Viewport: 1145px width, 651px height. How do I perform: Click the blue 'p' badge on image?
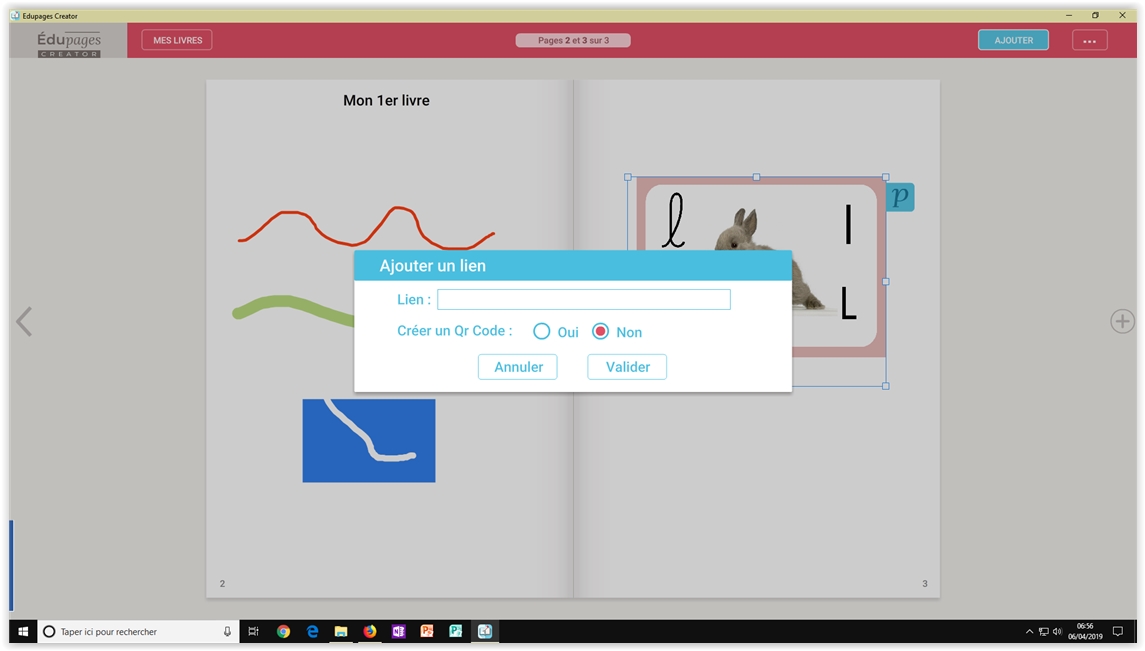pos(900,197)
